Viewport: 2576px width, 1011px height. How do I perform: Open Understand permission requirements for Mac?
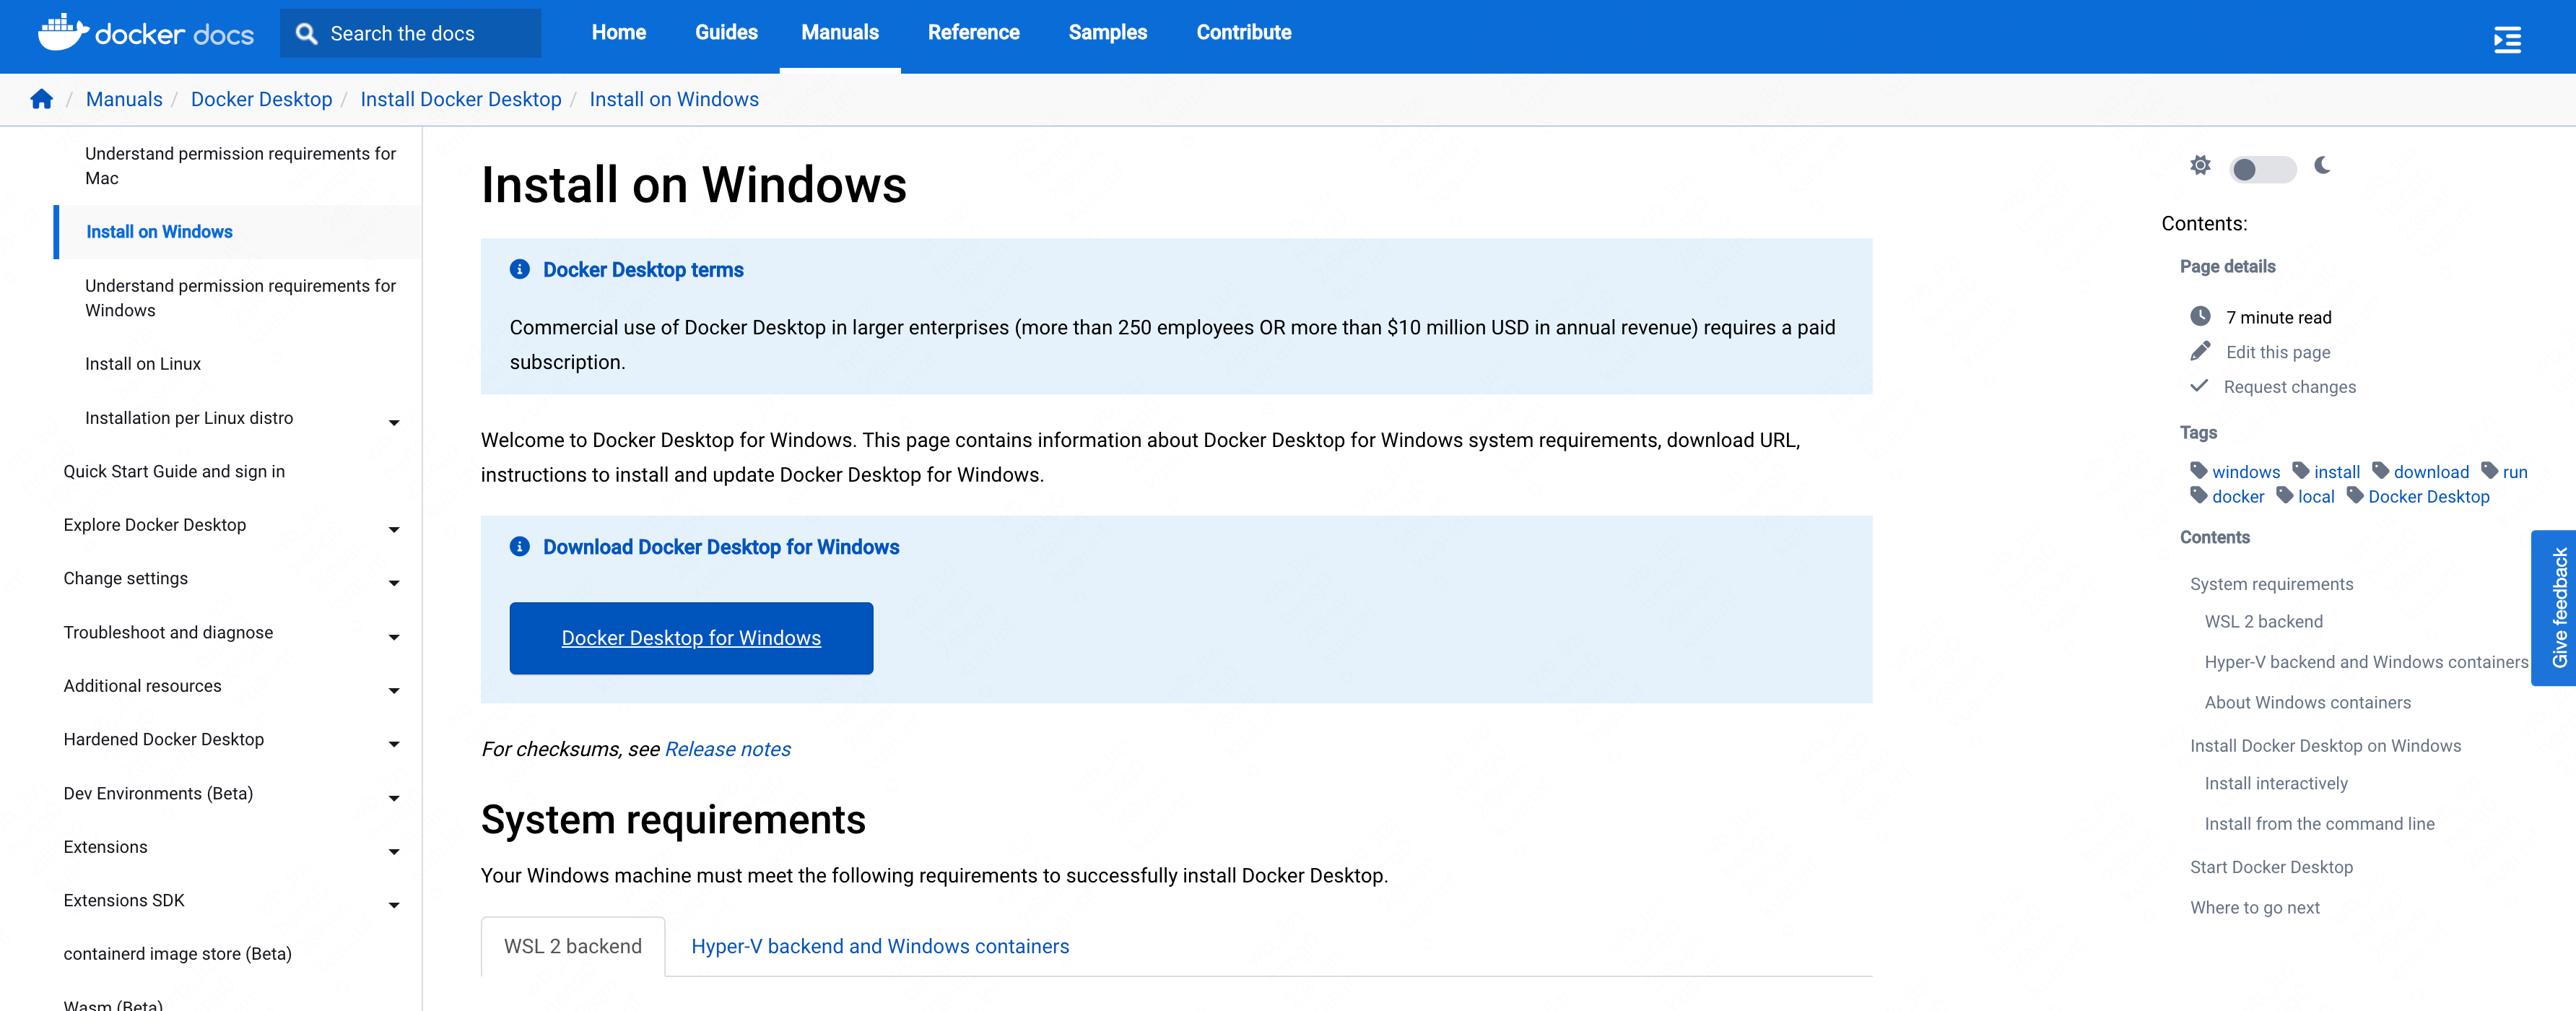pyautogui.click(x=241, y=166)
